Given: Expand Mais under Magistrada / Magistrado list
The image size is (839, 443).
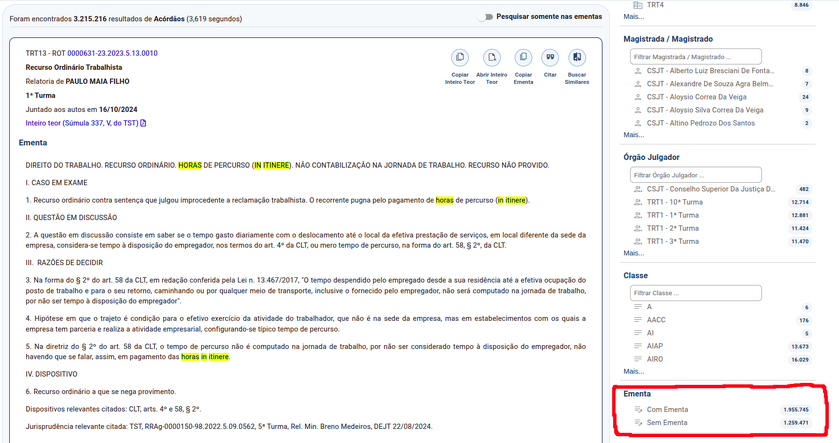Looking at the screenshot, I should (634, 134).
